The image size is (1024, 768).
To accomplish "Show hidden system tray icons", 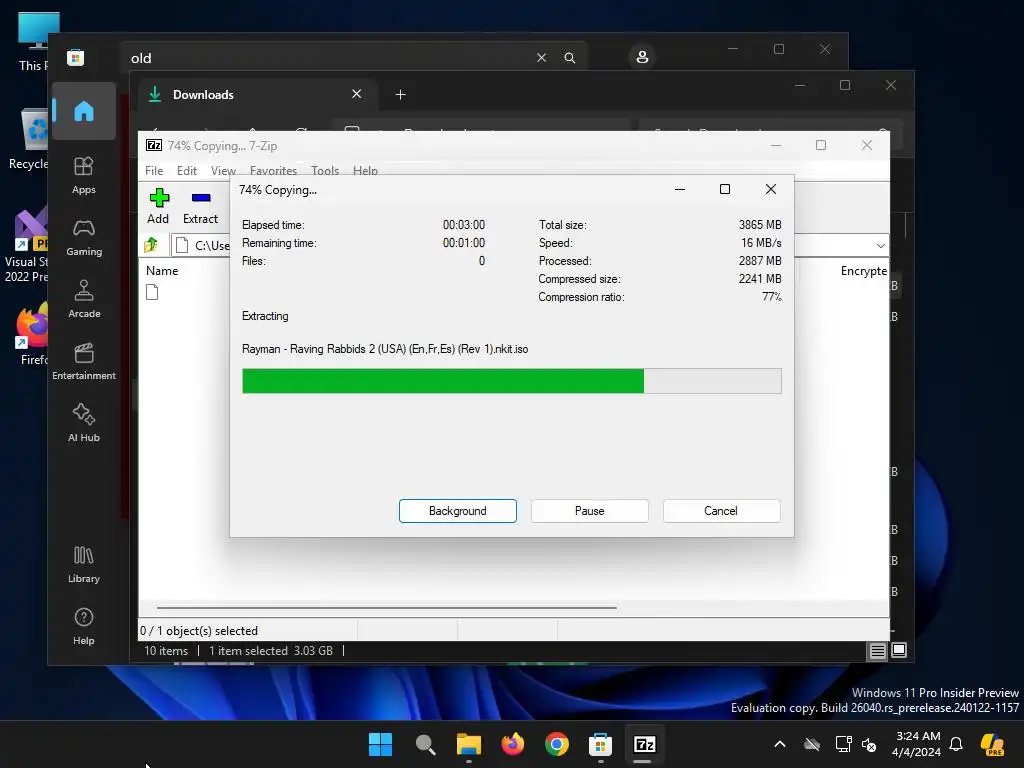I will tap(780, 744).
